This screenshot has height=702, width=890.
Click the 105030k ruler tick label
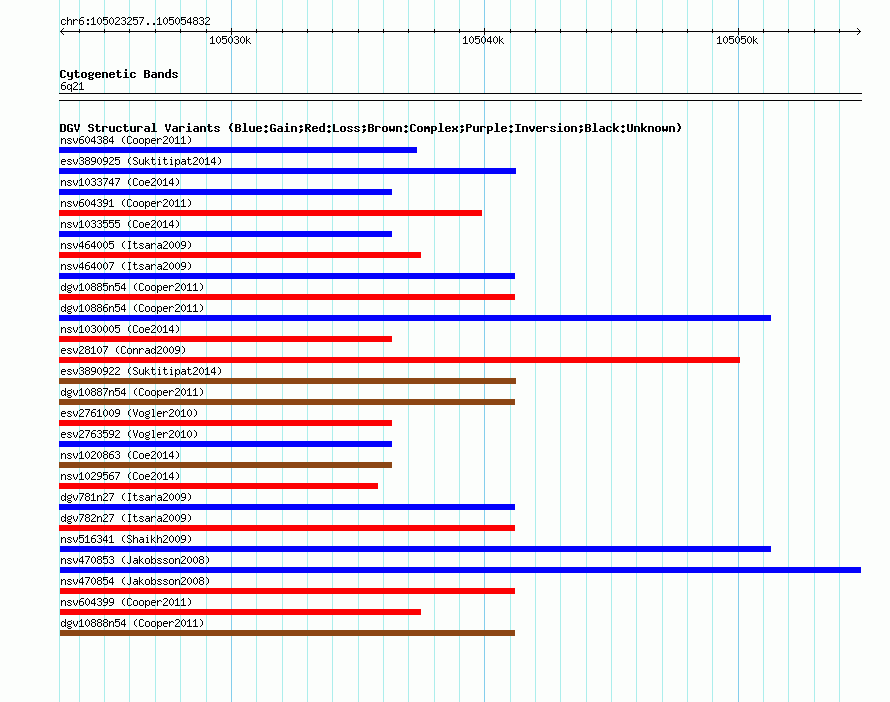pyautogui.click(x=230, y=40)
